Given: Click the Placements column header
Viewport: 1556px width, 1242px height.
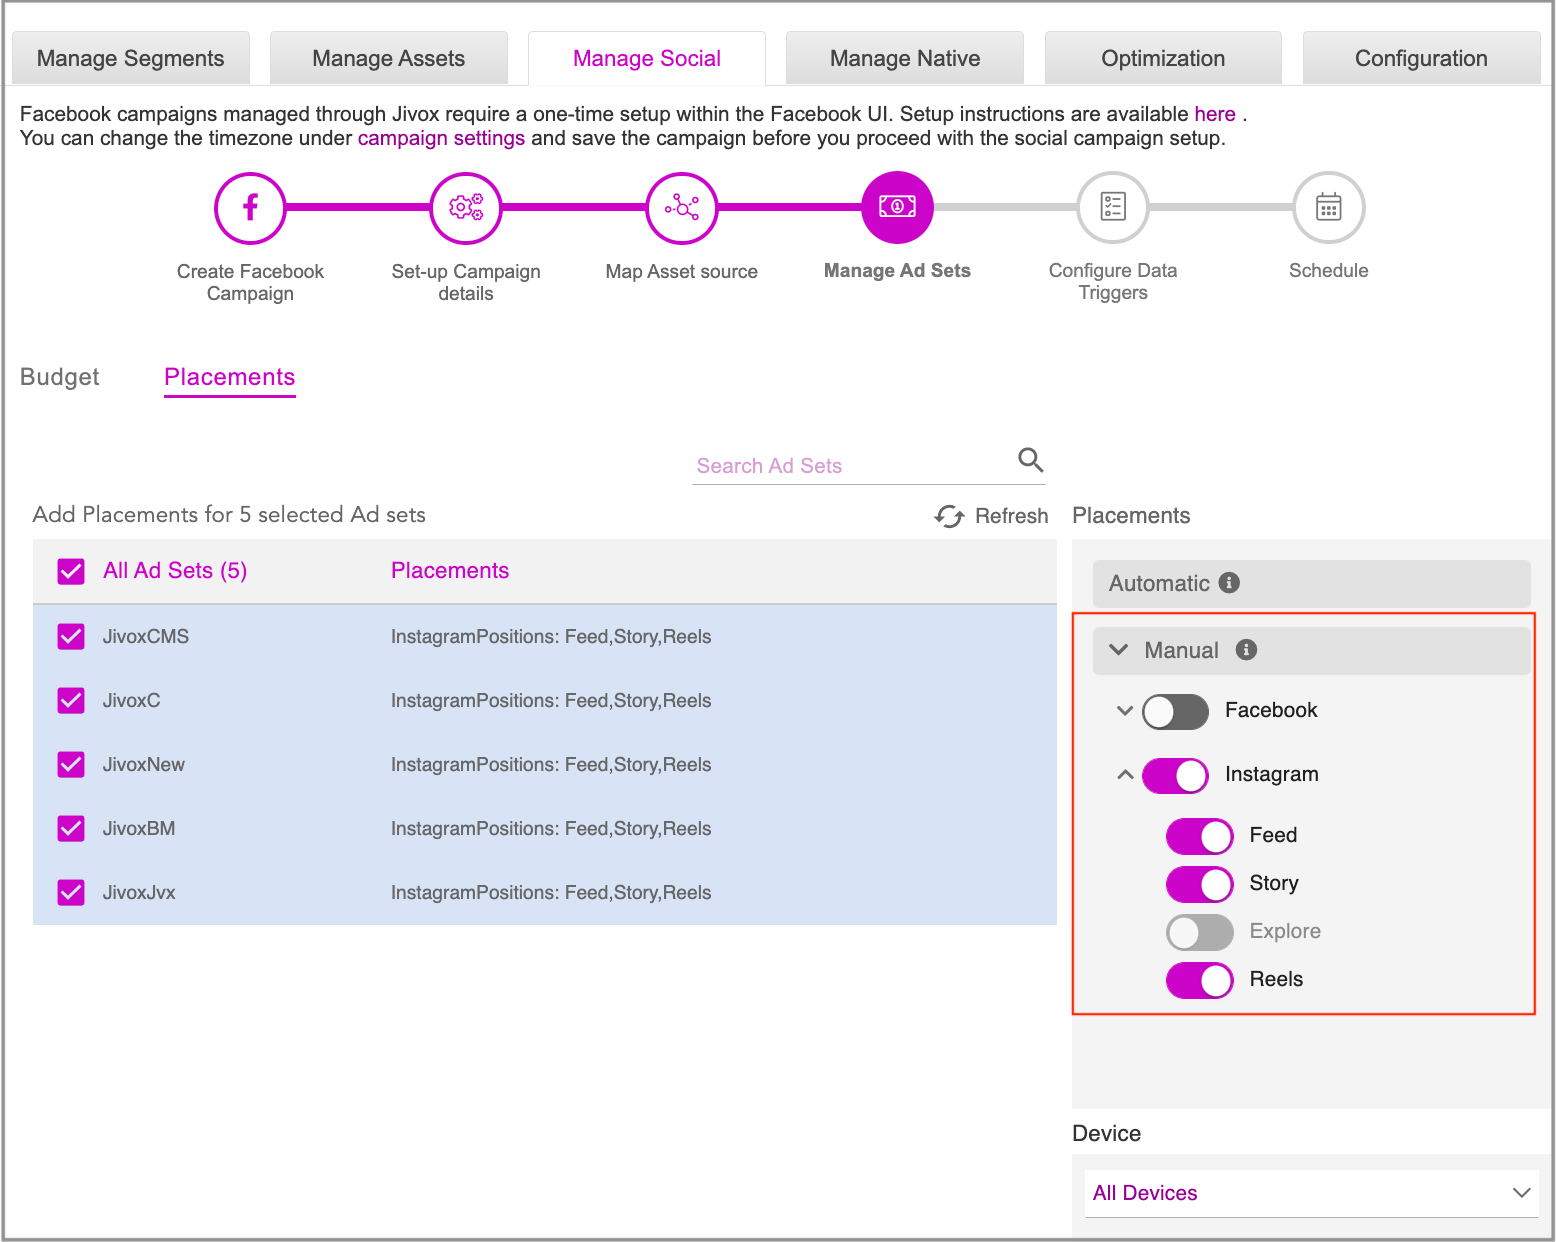Looking at the screenshot, I should (x=450, y=570).
